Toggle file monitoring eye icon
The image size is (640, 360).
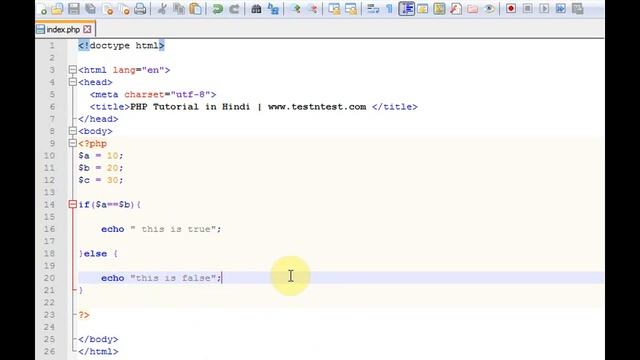pos(489,9)
